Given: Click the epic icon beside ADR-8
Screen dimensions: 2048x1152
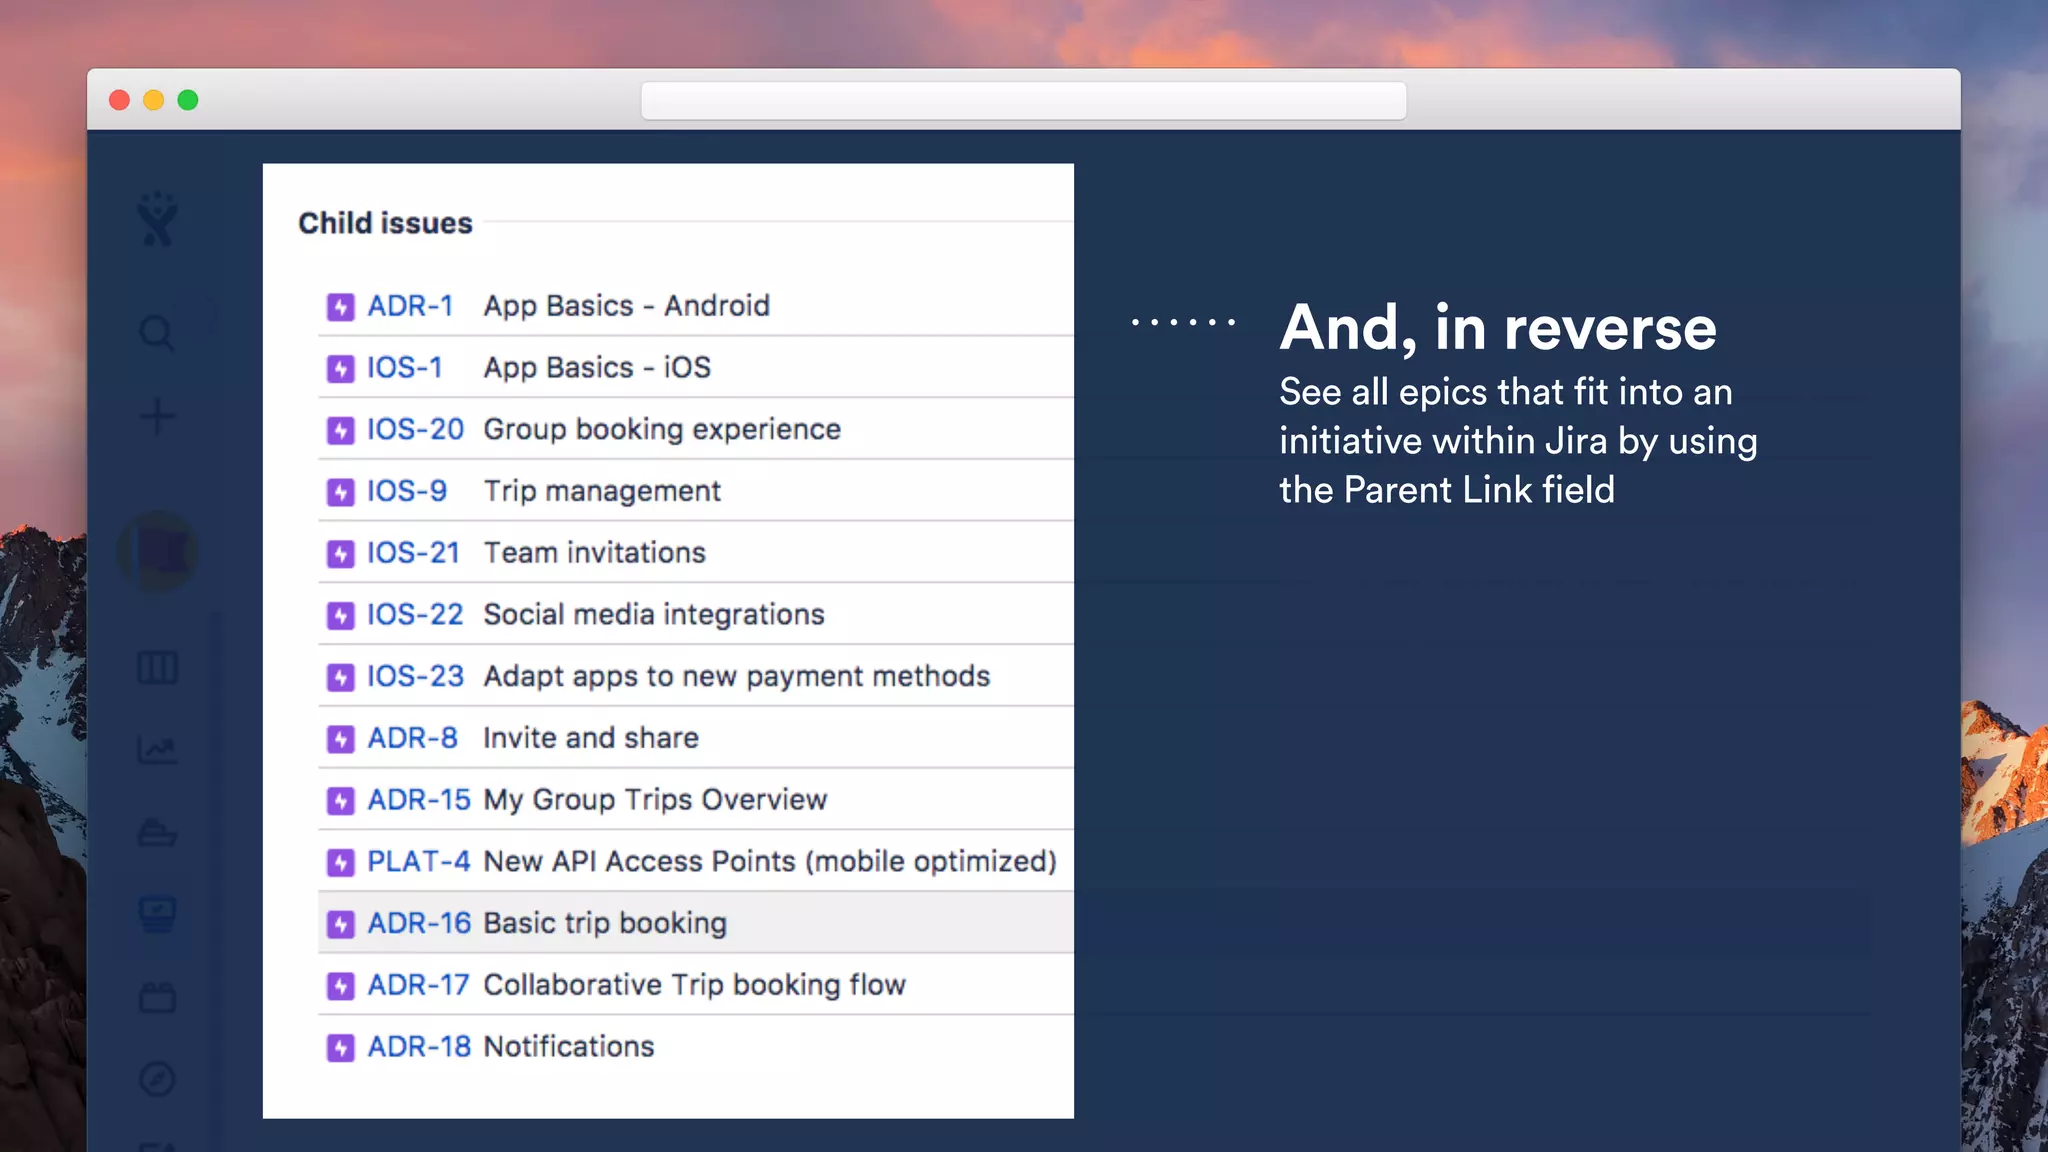Looking at the screenshot, I should pyautogui.click(x=341, y=739).
